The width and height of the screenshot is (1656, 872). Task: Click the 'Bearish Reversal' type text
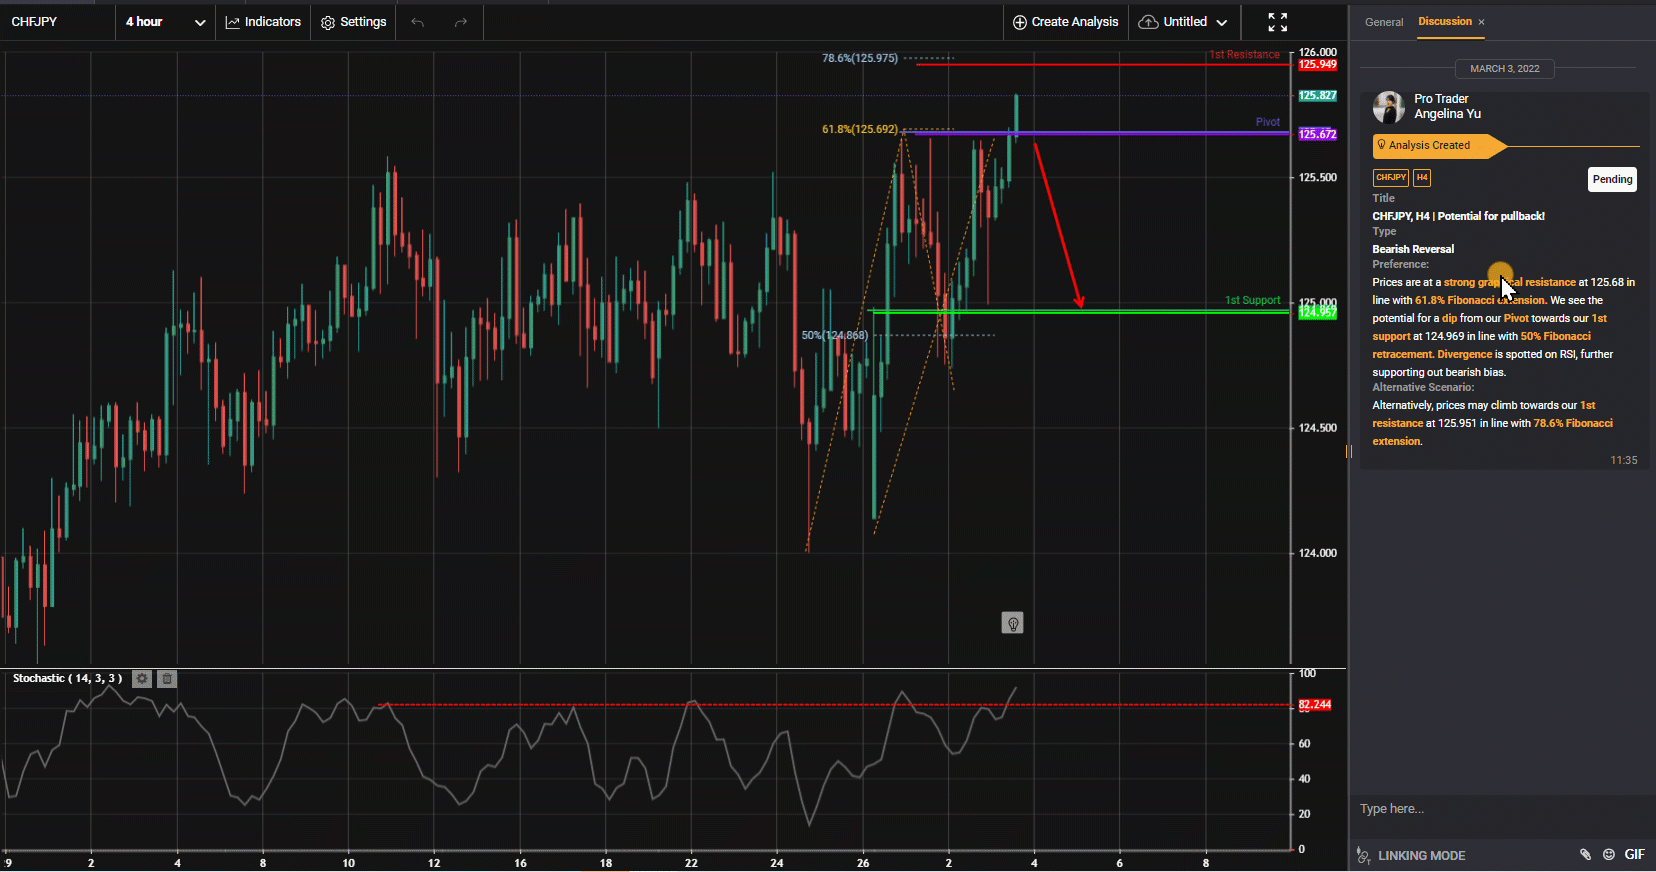click(x=1413, y=249)
